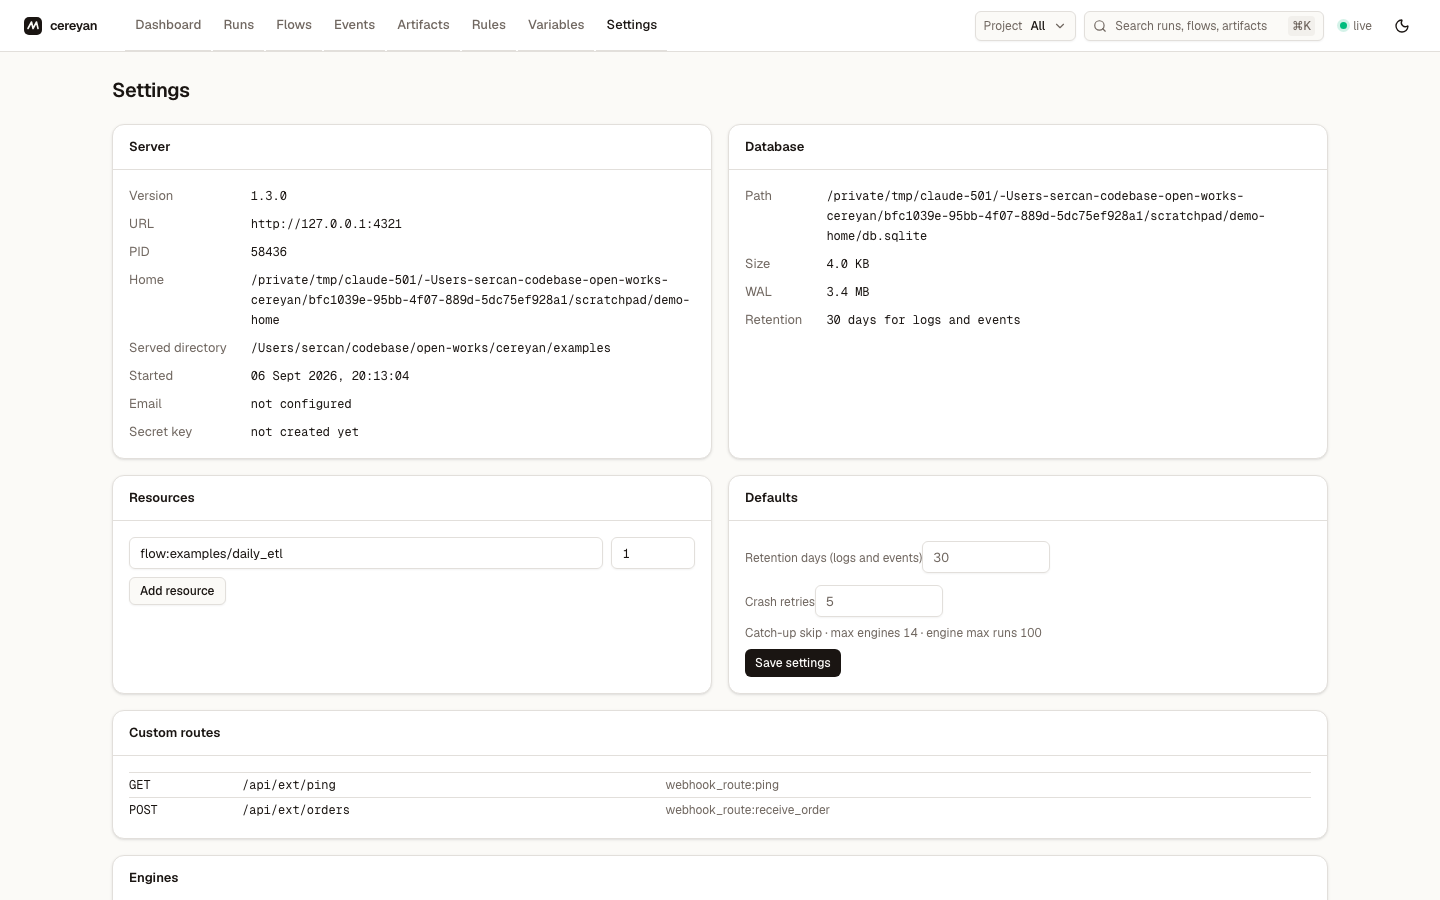The height and width of the screenshot is (900, 1440).
Task: Click the GET method label
Action: point(140,785)
